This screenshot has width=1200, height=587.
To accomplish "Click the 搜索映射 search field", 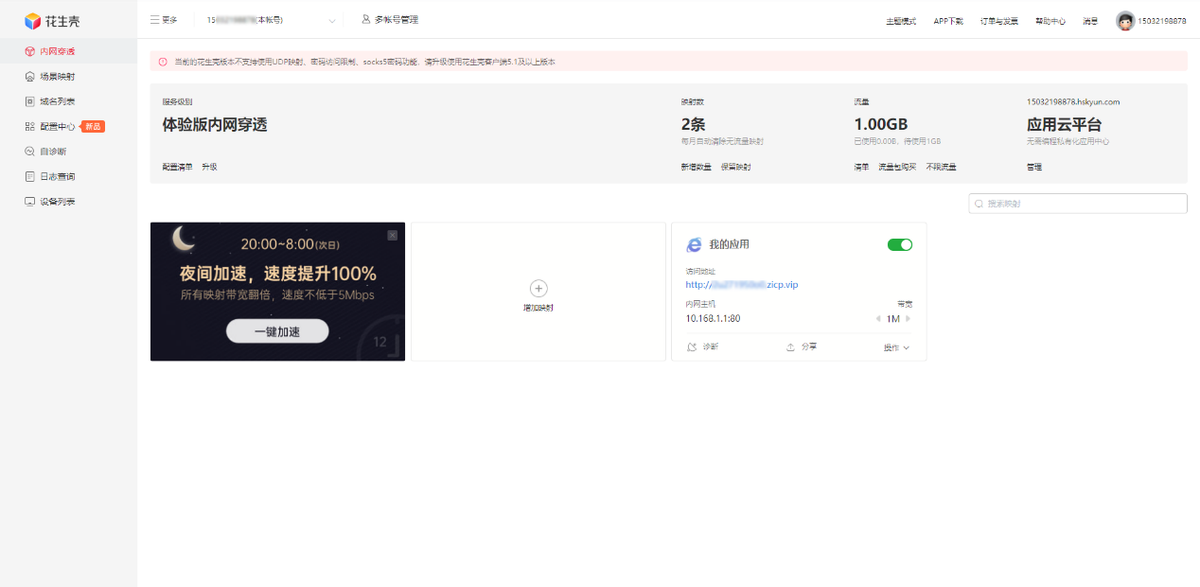I will point(1078,204).
